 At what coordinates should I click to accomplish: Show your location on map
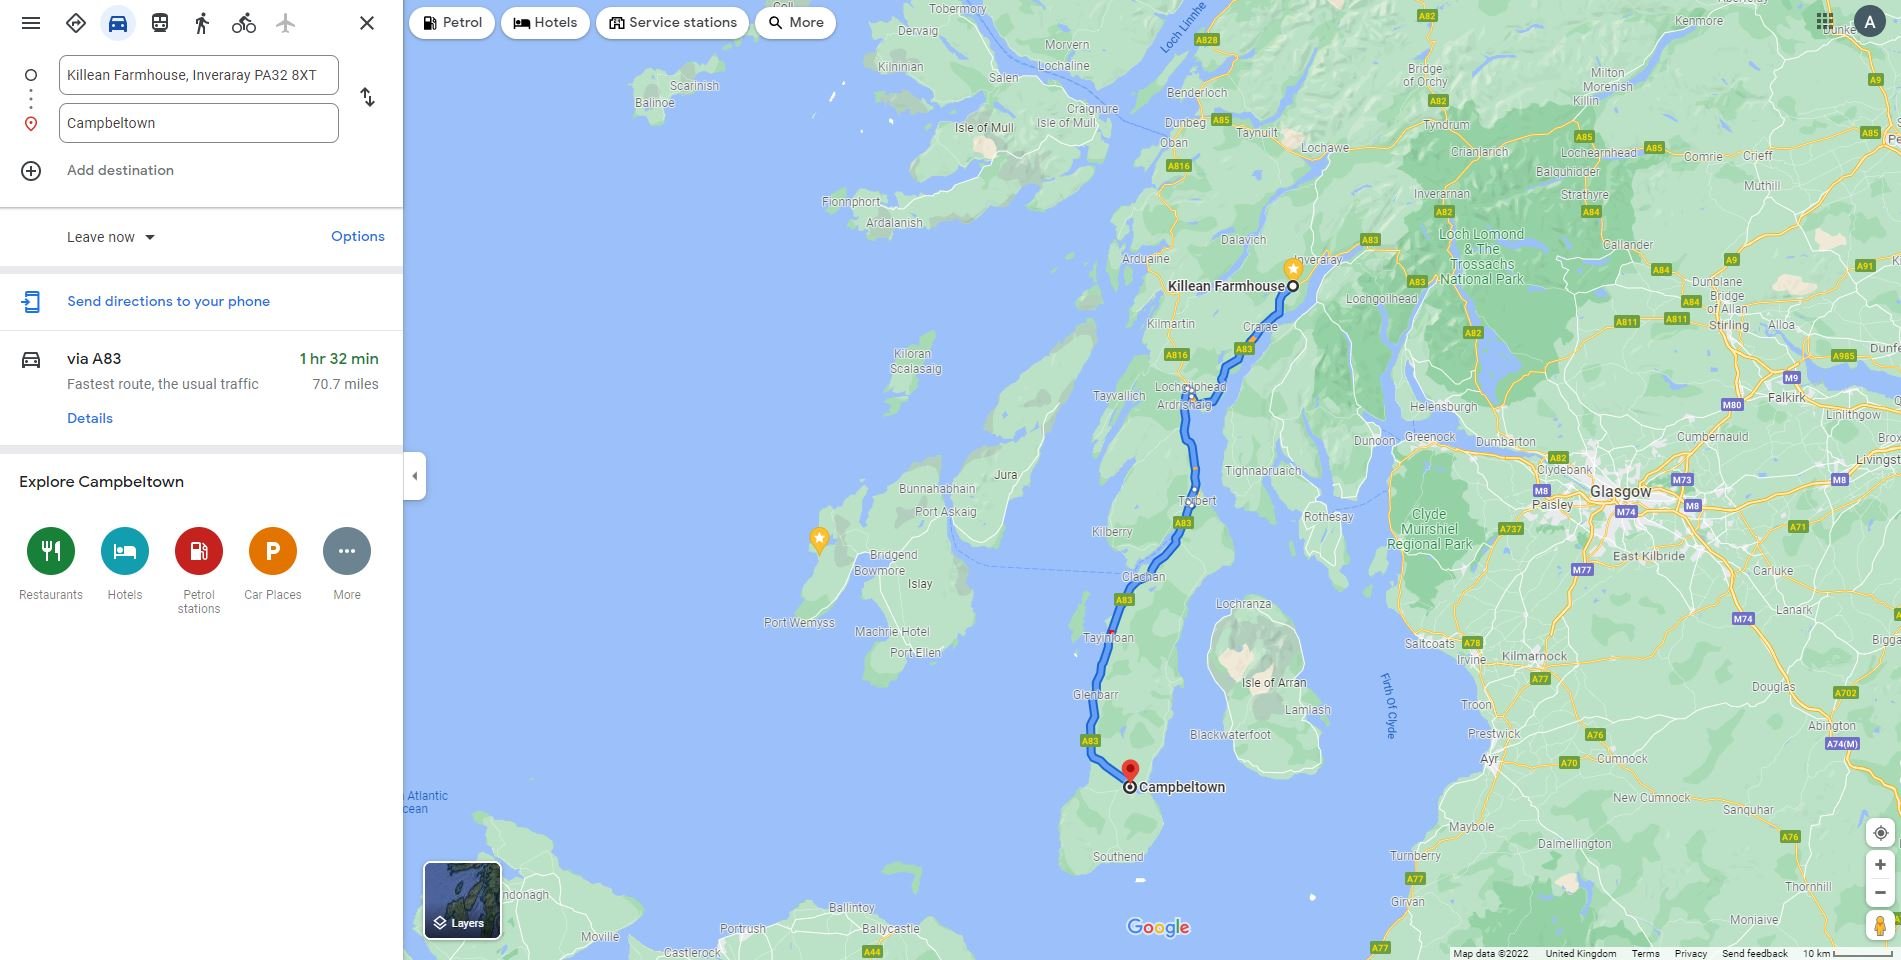coord(1880,833)
